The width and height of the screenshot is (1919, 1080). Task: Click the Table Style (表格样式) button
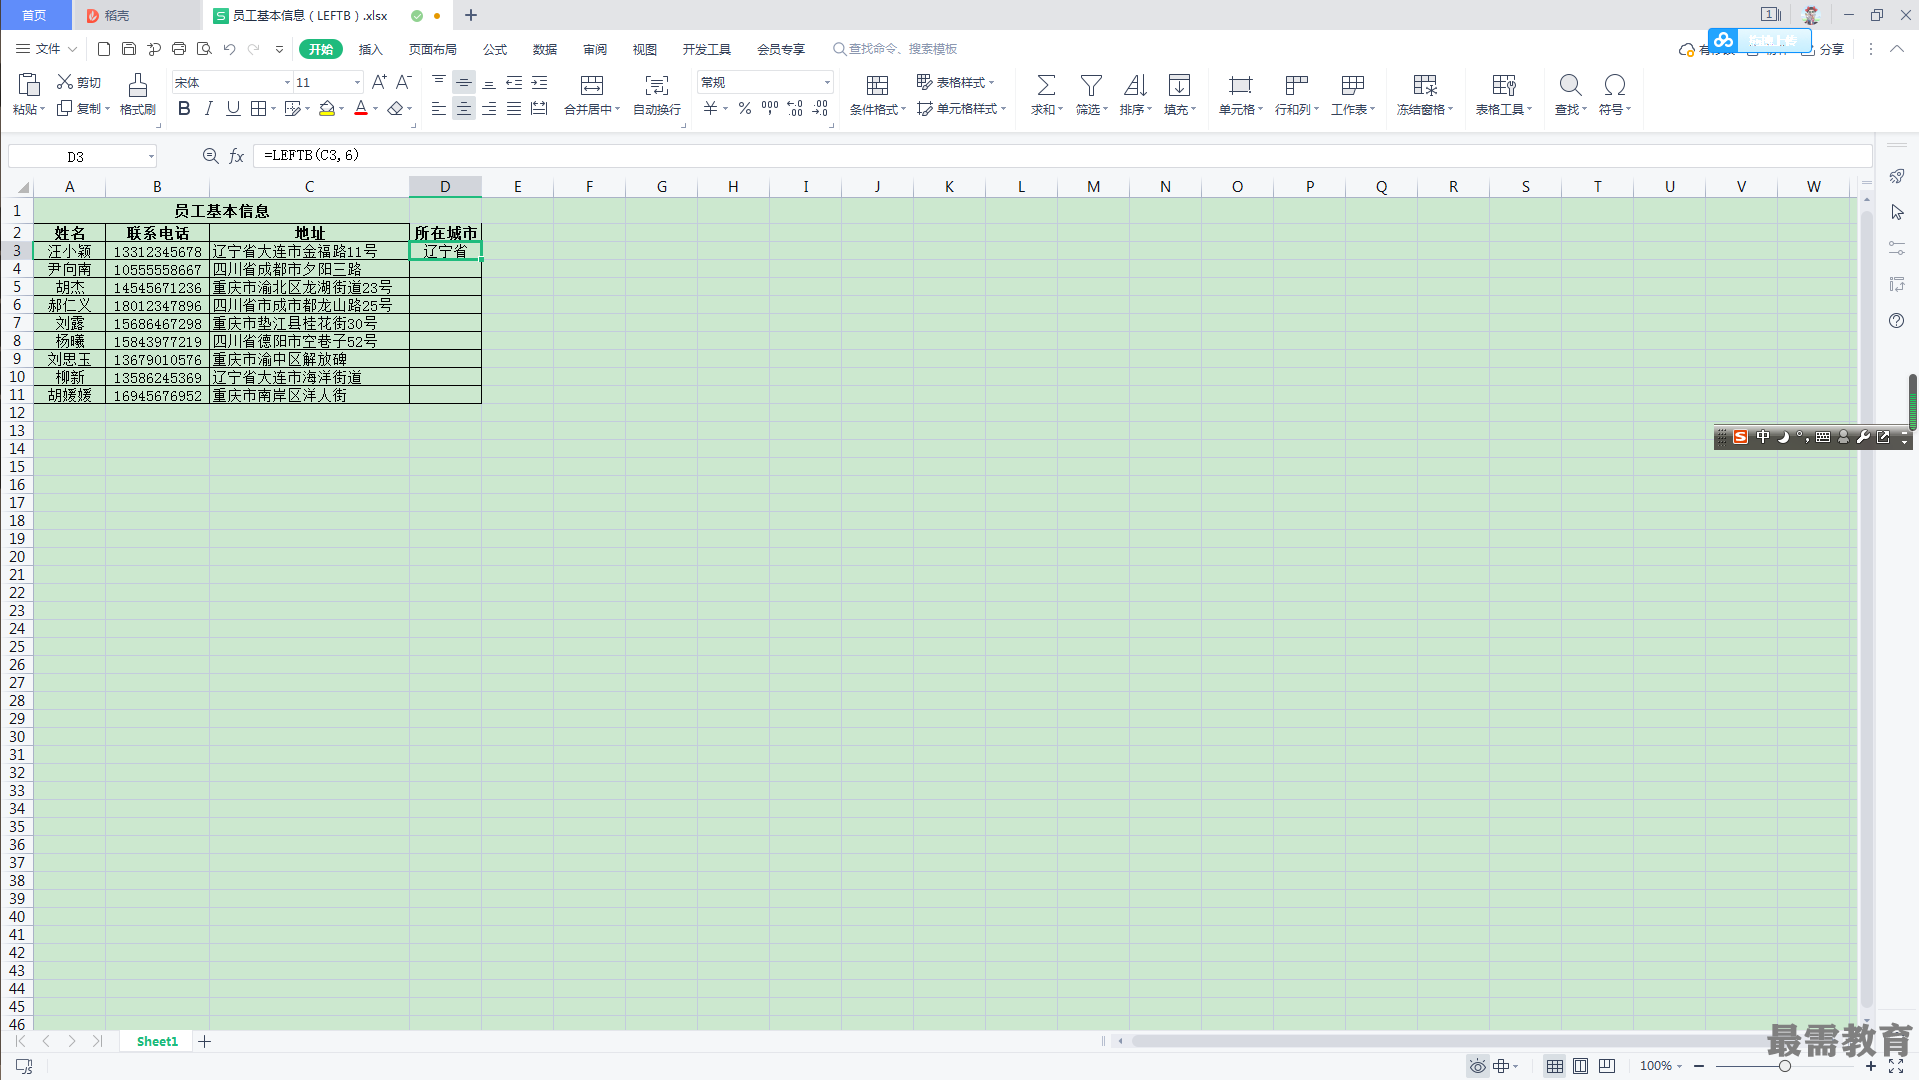tap(955, 82)
